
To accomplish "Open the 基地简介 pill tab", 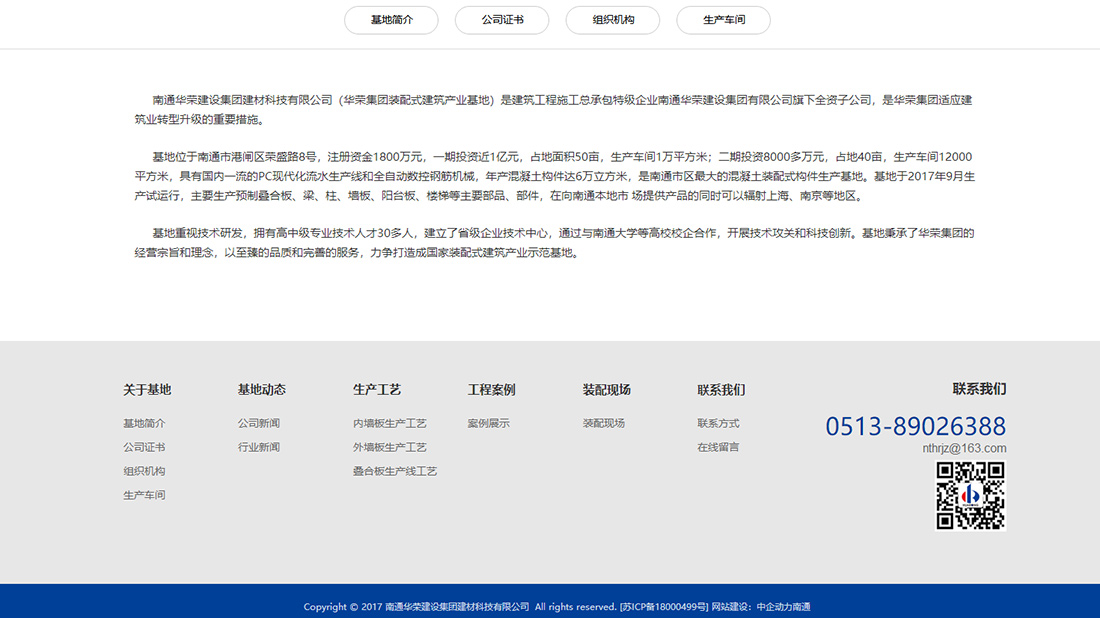I will pyautogui.click(x=391, y=20).
